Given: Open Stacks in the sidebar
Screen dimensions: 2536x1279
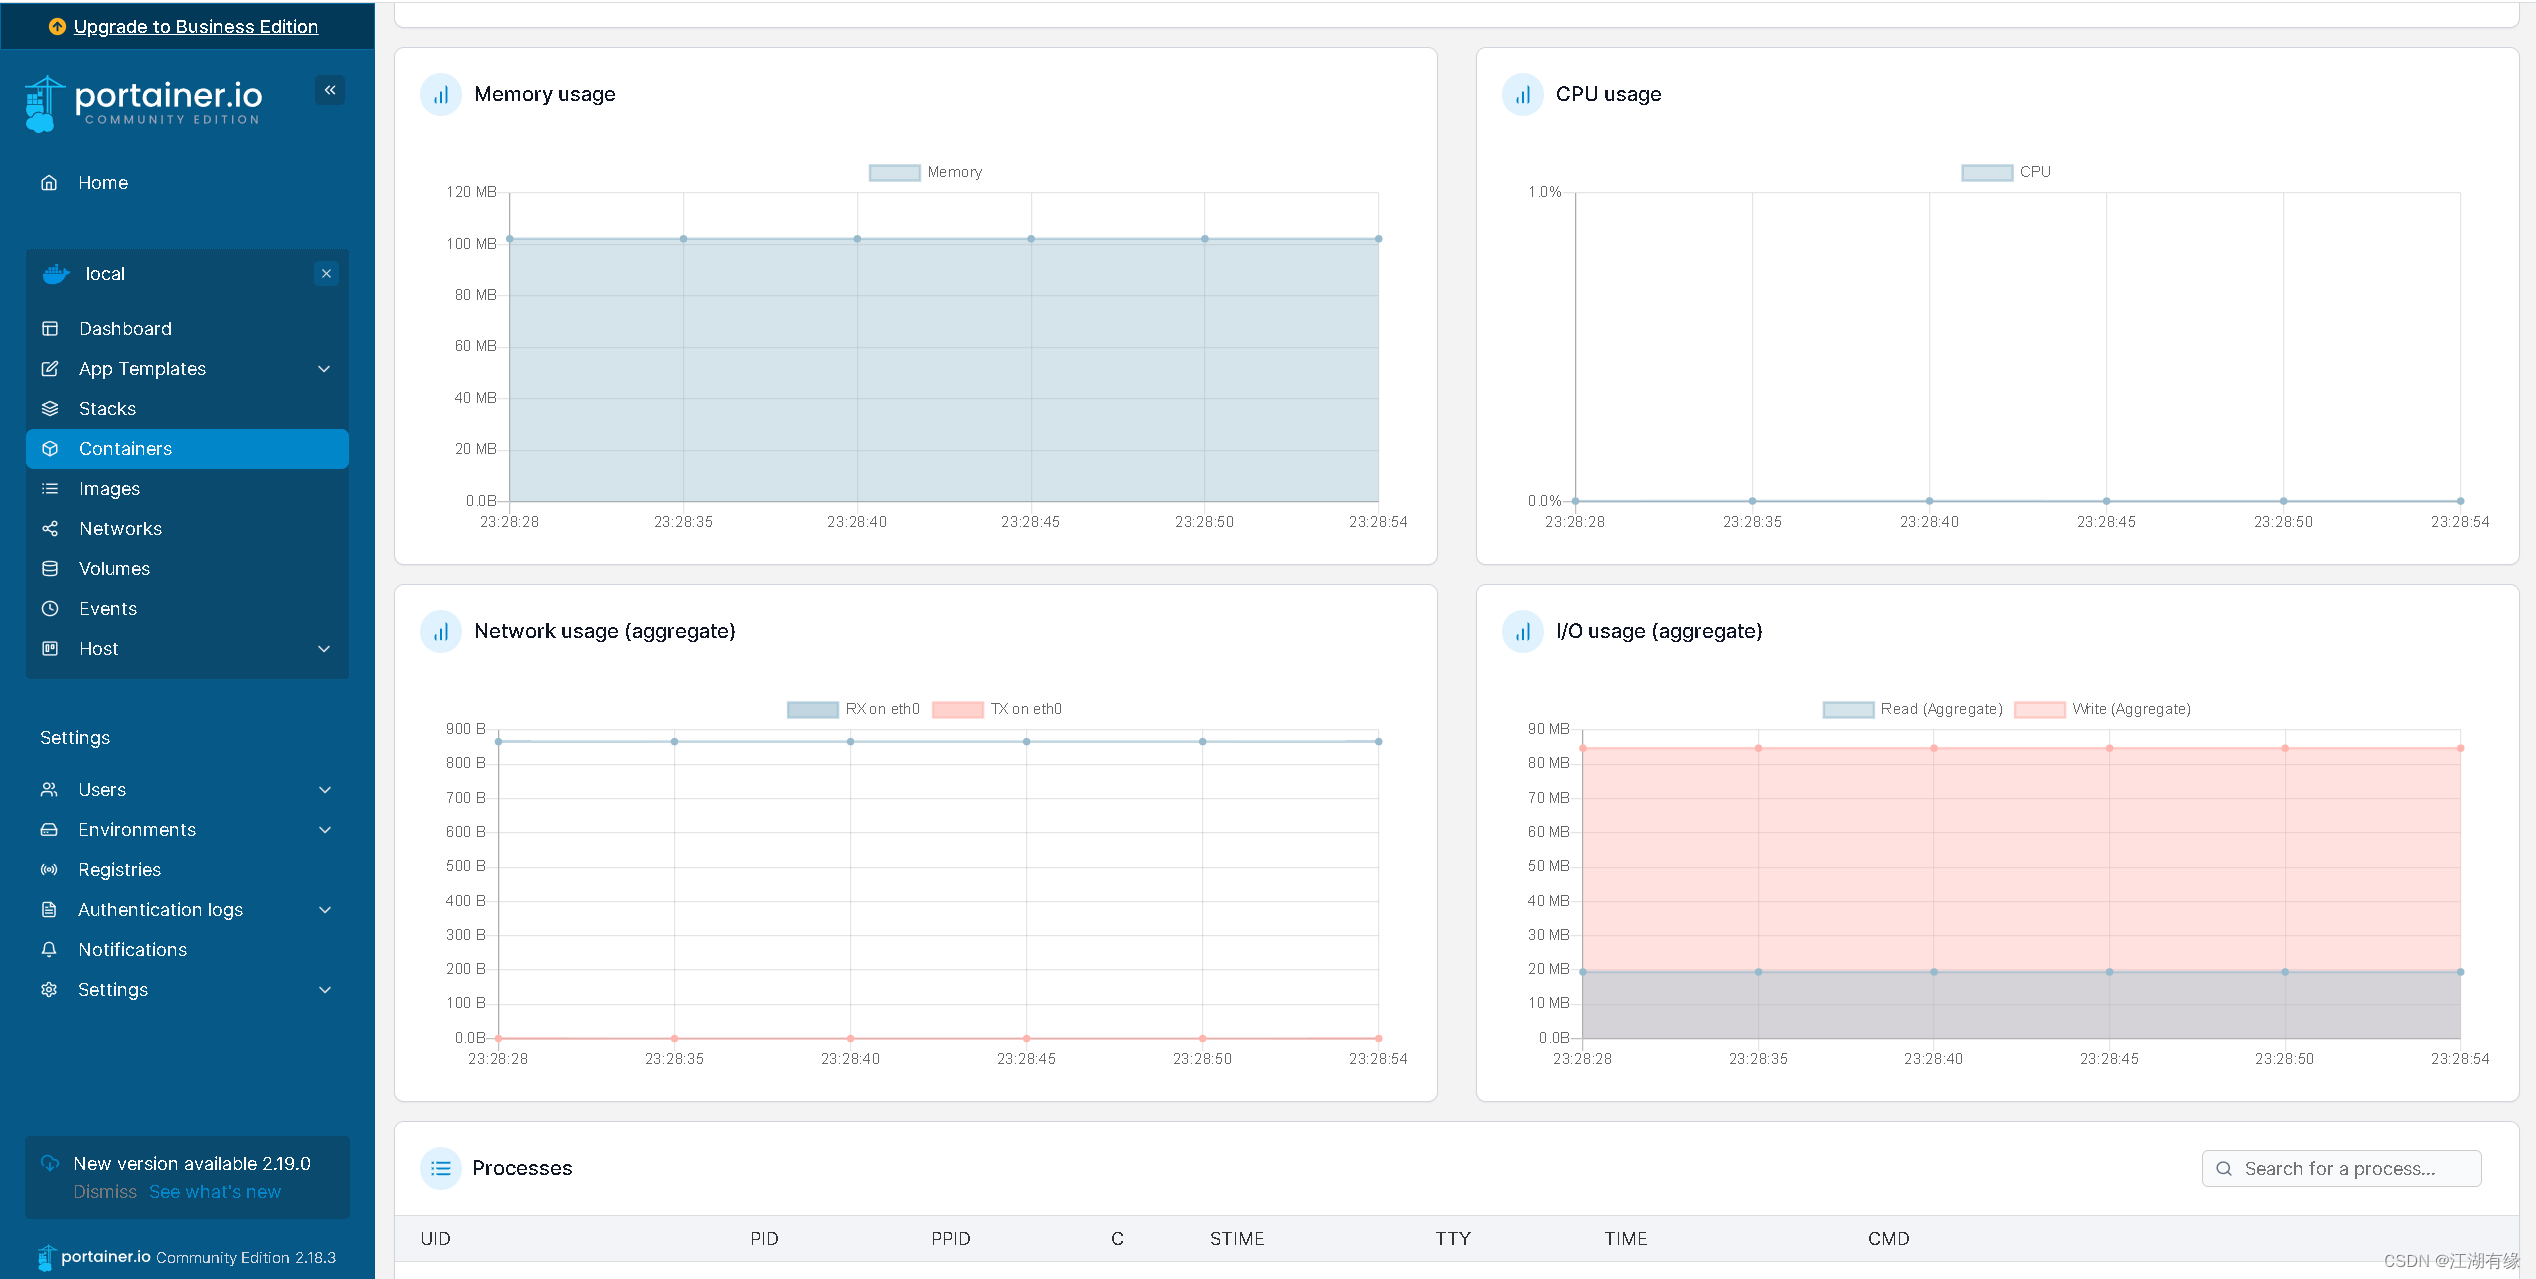Looking at the screenshot, I should coord(107,409).
